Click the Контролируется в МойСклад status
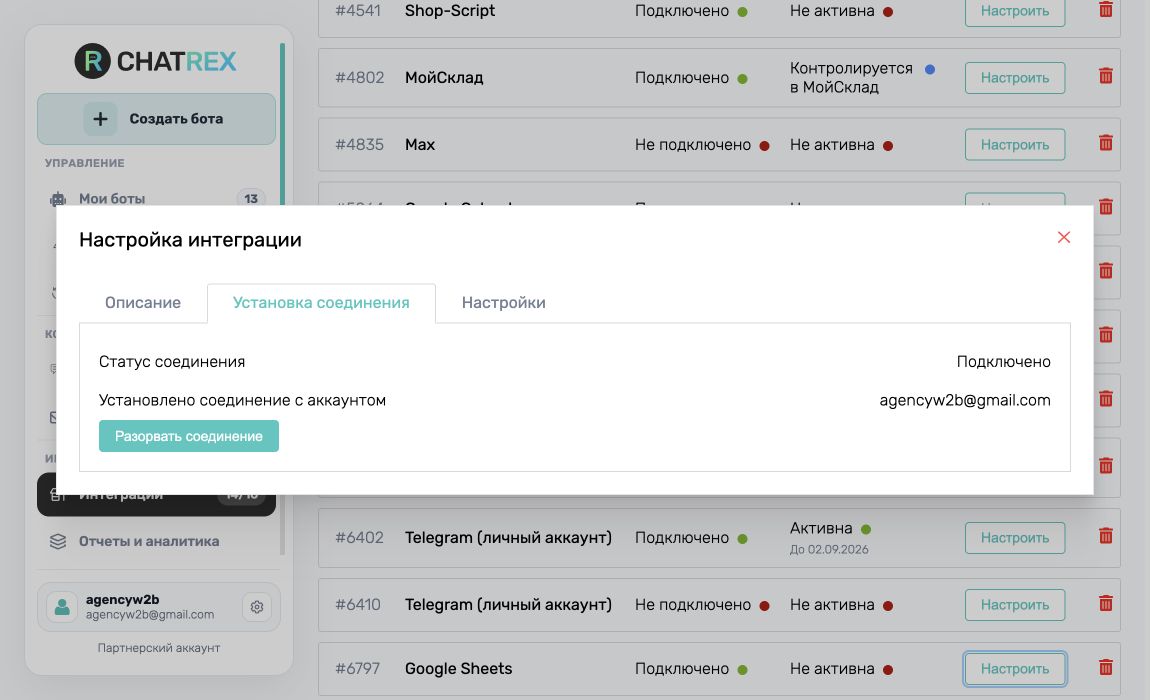Image resolution: width=1150 pixels, height=700 pixels. click(851, 78)
